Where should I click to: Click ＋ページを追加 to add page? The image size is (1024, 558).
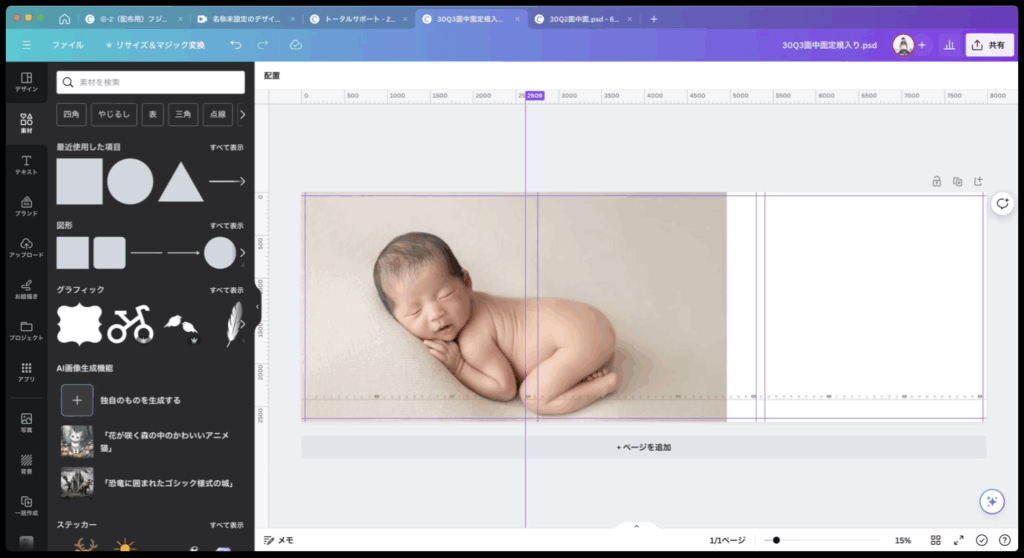point(643,447)
